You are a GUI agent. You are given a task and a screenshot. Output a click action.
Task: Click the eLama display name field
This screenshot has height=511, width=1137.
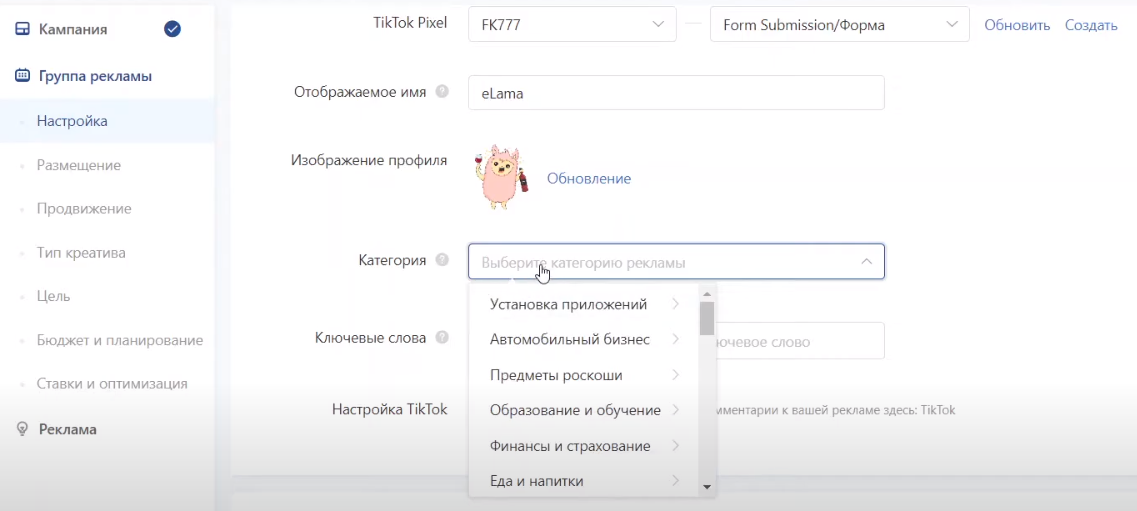[676, 93]
